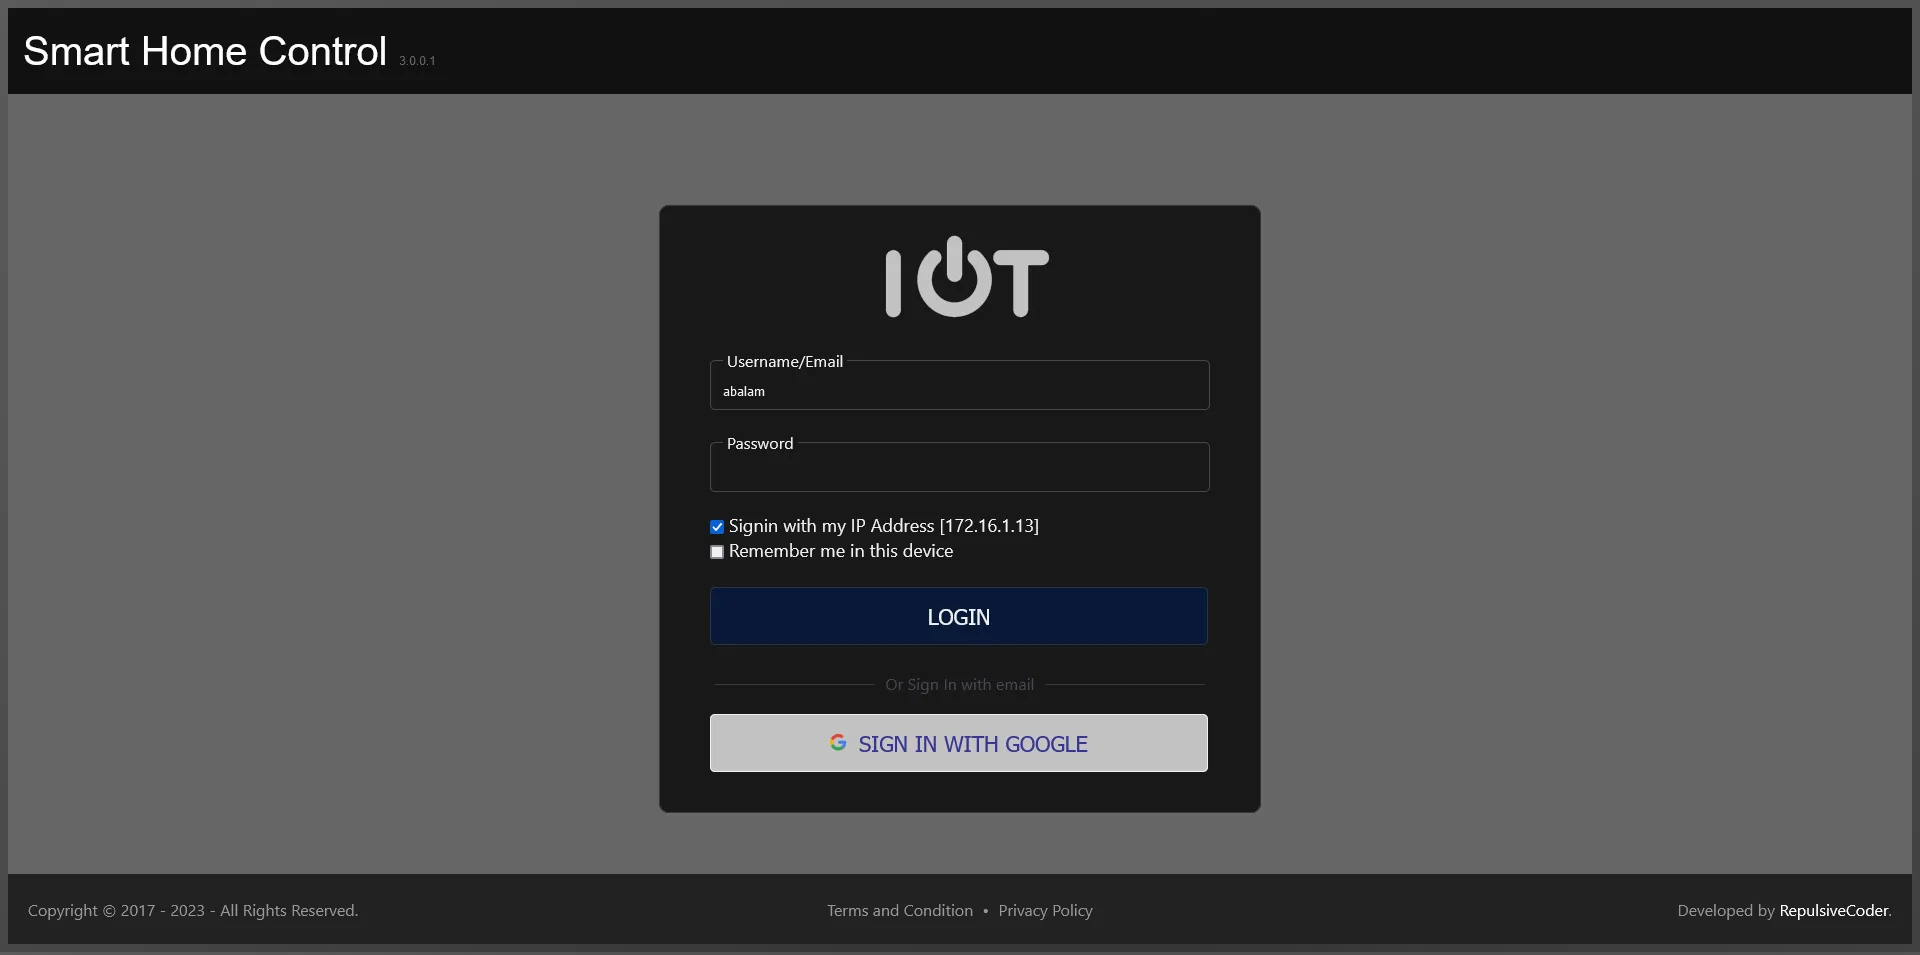This screenshot has height=955, width=1920.
Task: Click the 'Remember me in this device' label text
Action: pyautogui.click(x=840, y=551)
